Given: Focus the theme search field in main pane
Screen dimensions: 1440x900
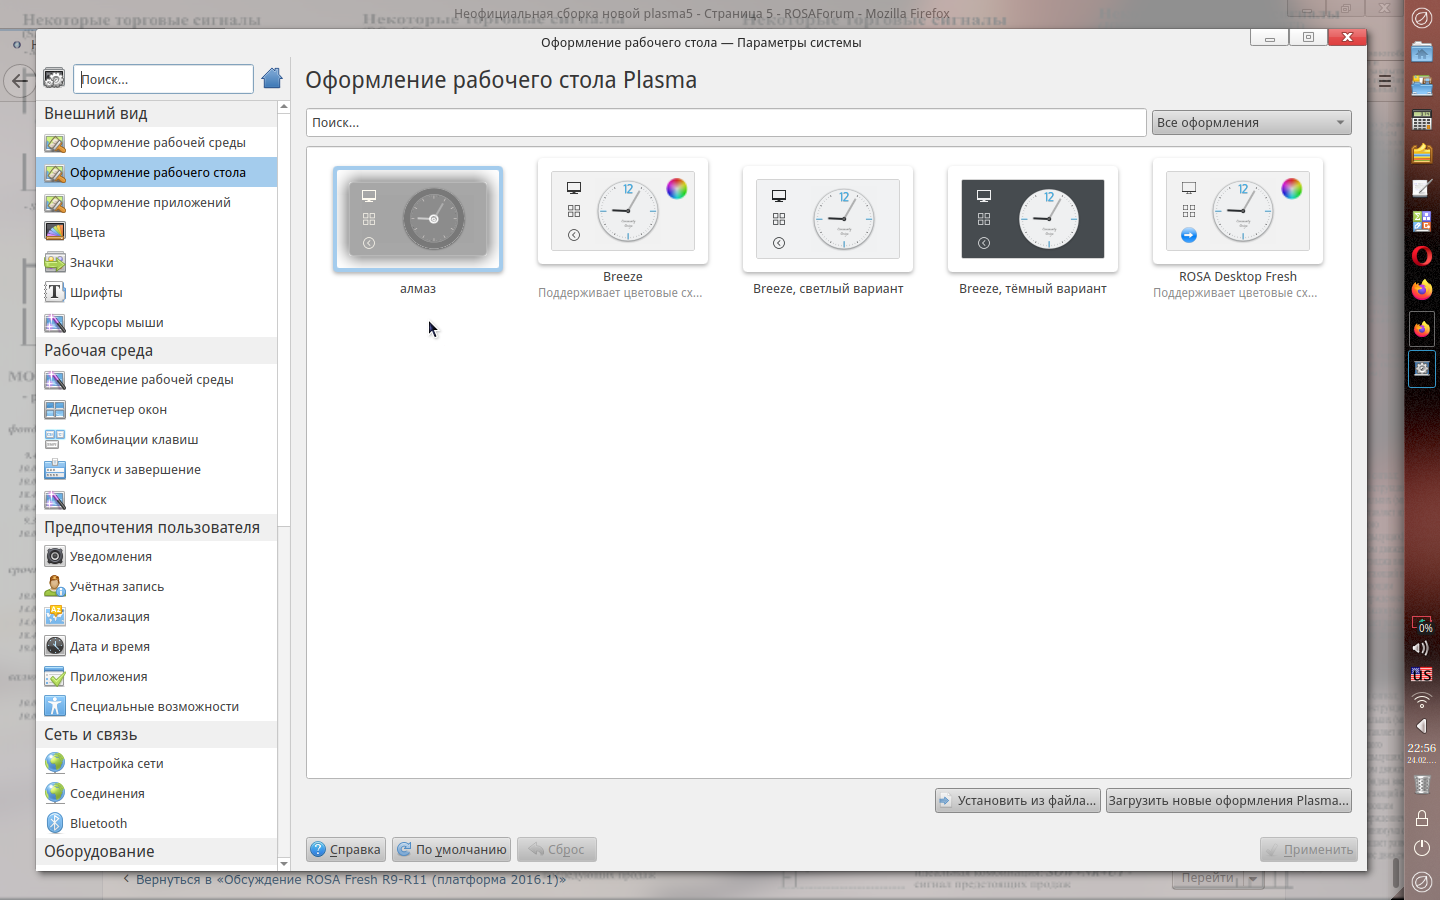Looking at the screenshot, I should 726,122.
